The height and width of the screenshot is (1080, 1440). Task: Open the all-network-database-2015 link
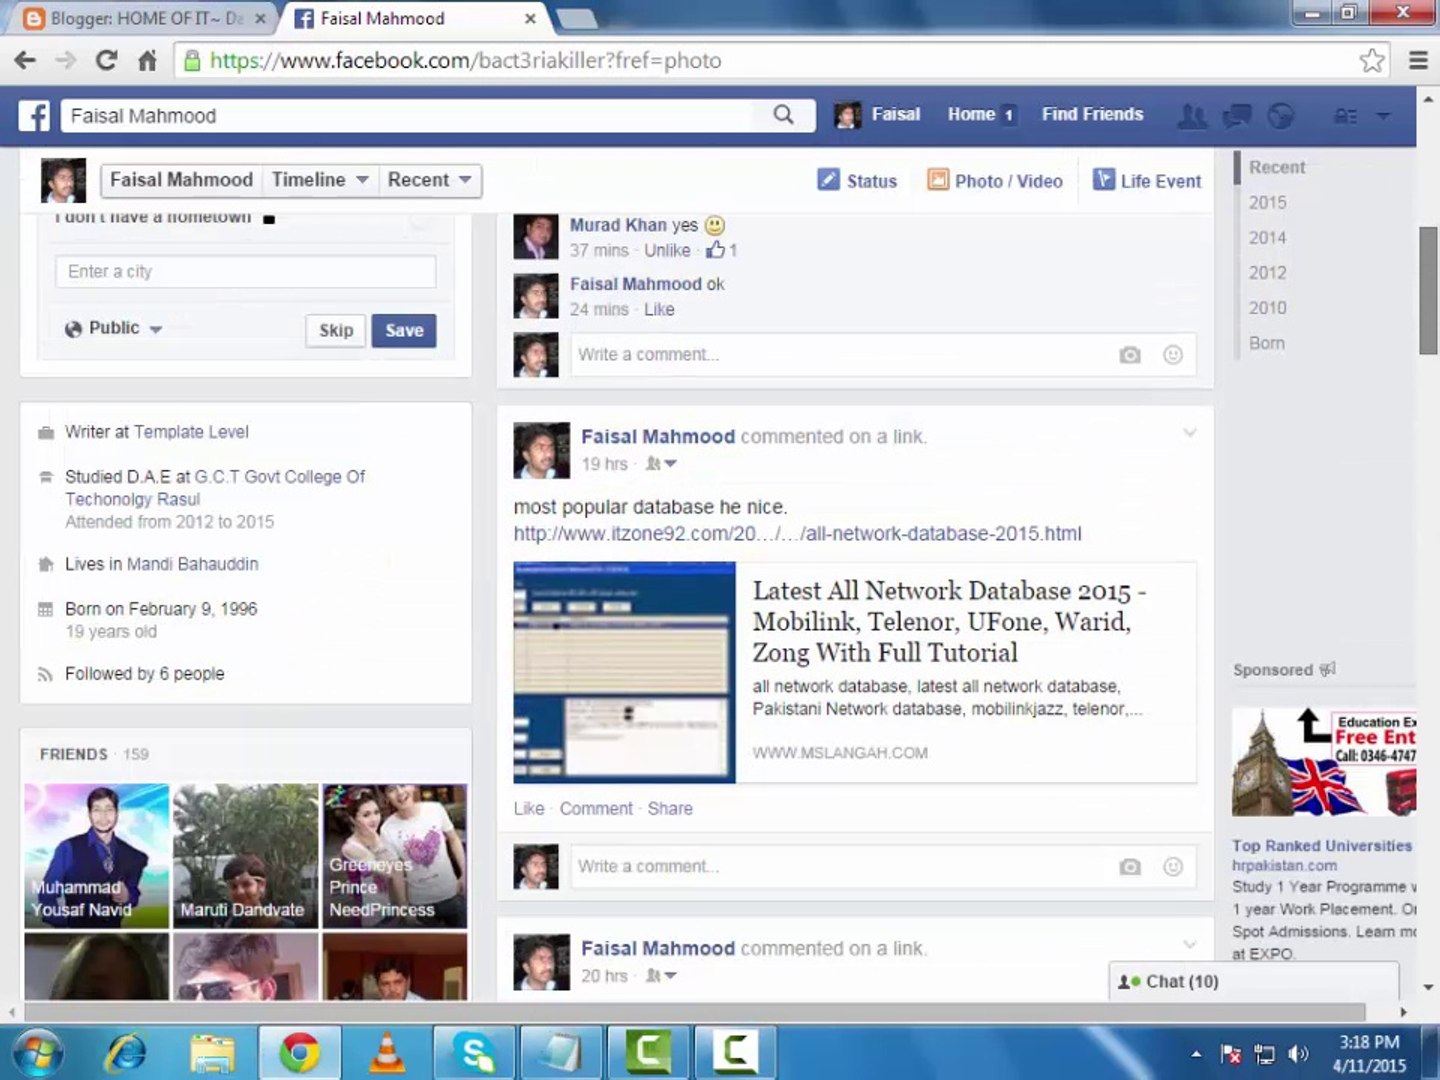797,534
